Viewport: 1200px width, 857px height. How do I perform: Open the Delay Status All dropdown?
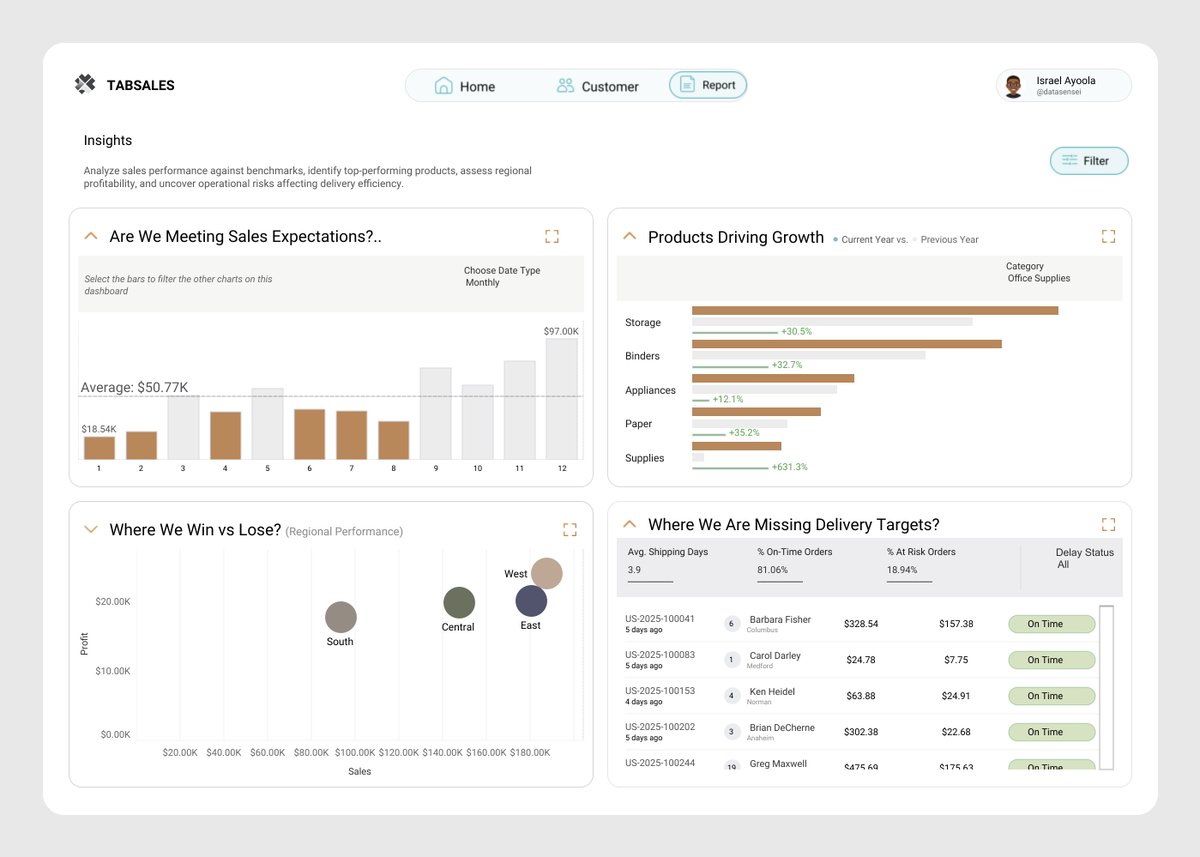tap(1084, 558)
